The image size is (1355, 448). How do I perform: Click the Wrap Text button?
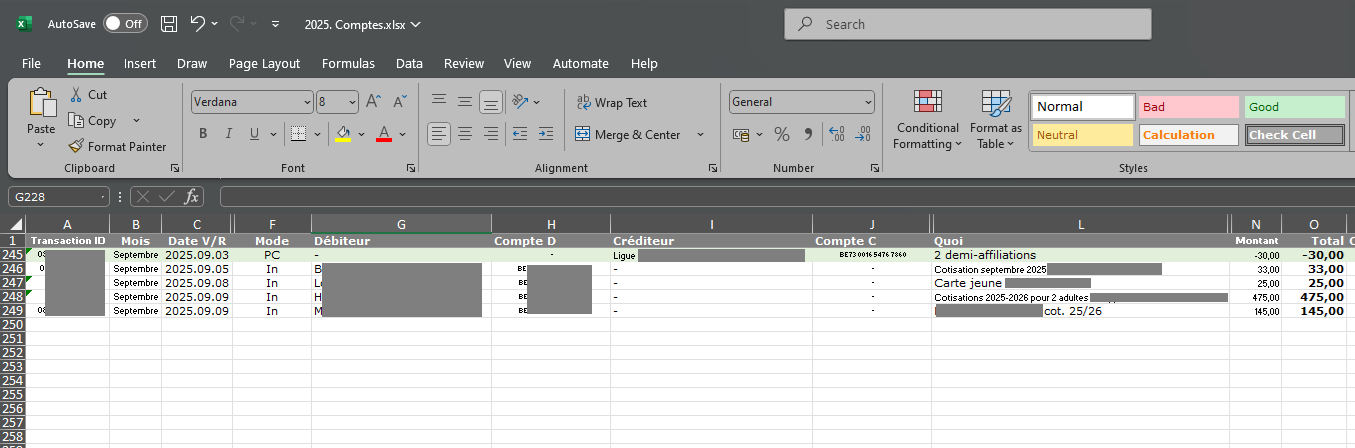tap(612, 102)
